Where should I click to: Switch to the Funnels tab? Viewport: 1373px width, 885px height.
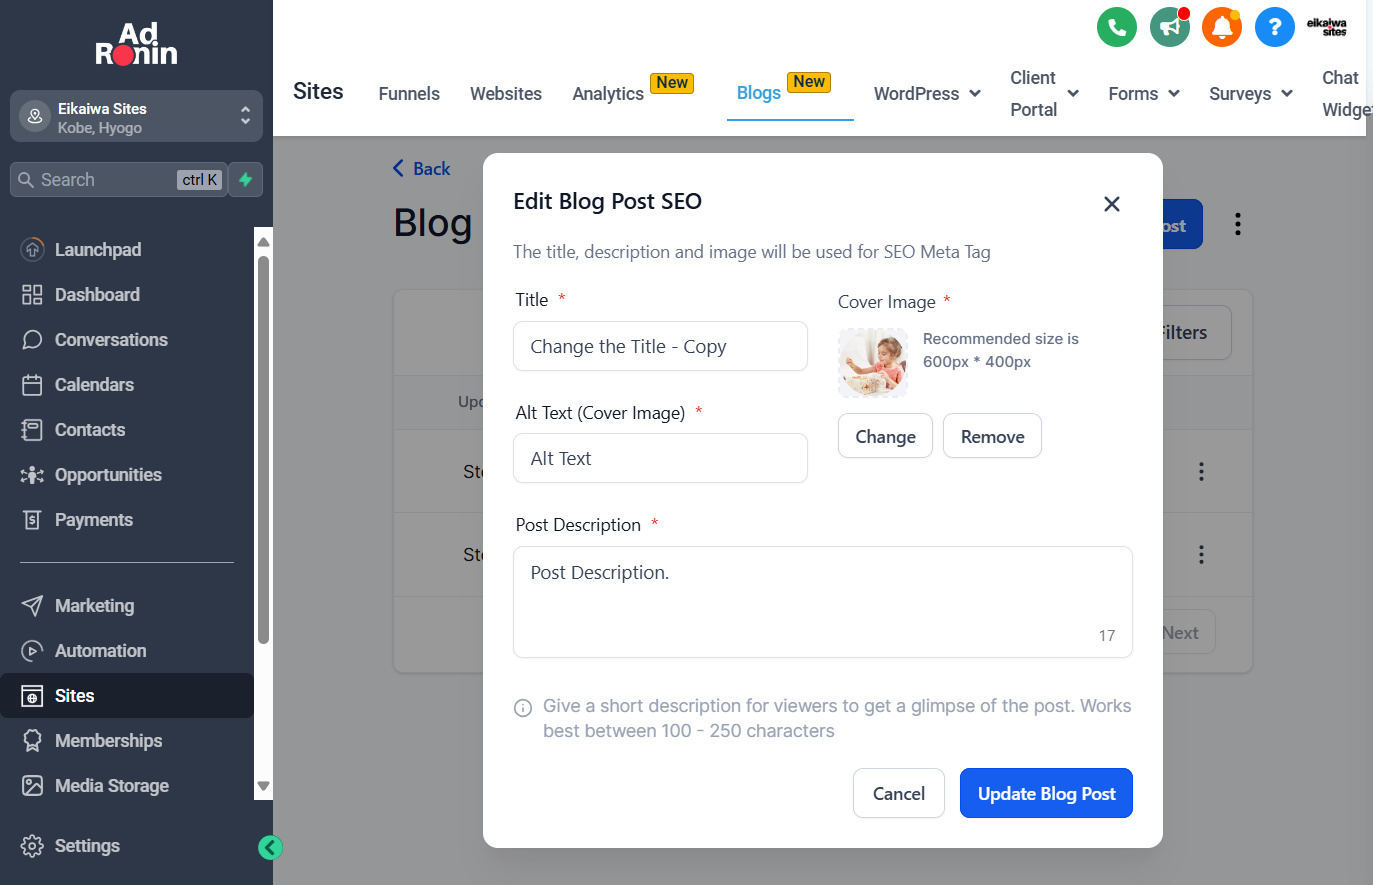pyautogui.click(x=409, y=93)
